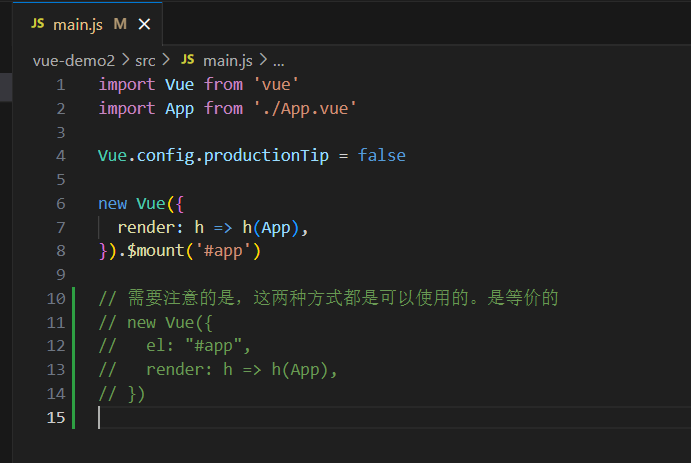The height and width of the screenshot is (463, 691).
Task: Click the './App.vue' import path
Action: click(x=305, y=108)
